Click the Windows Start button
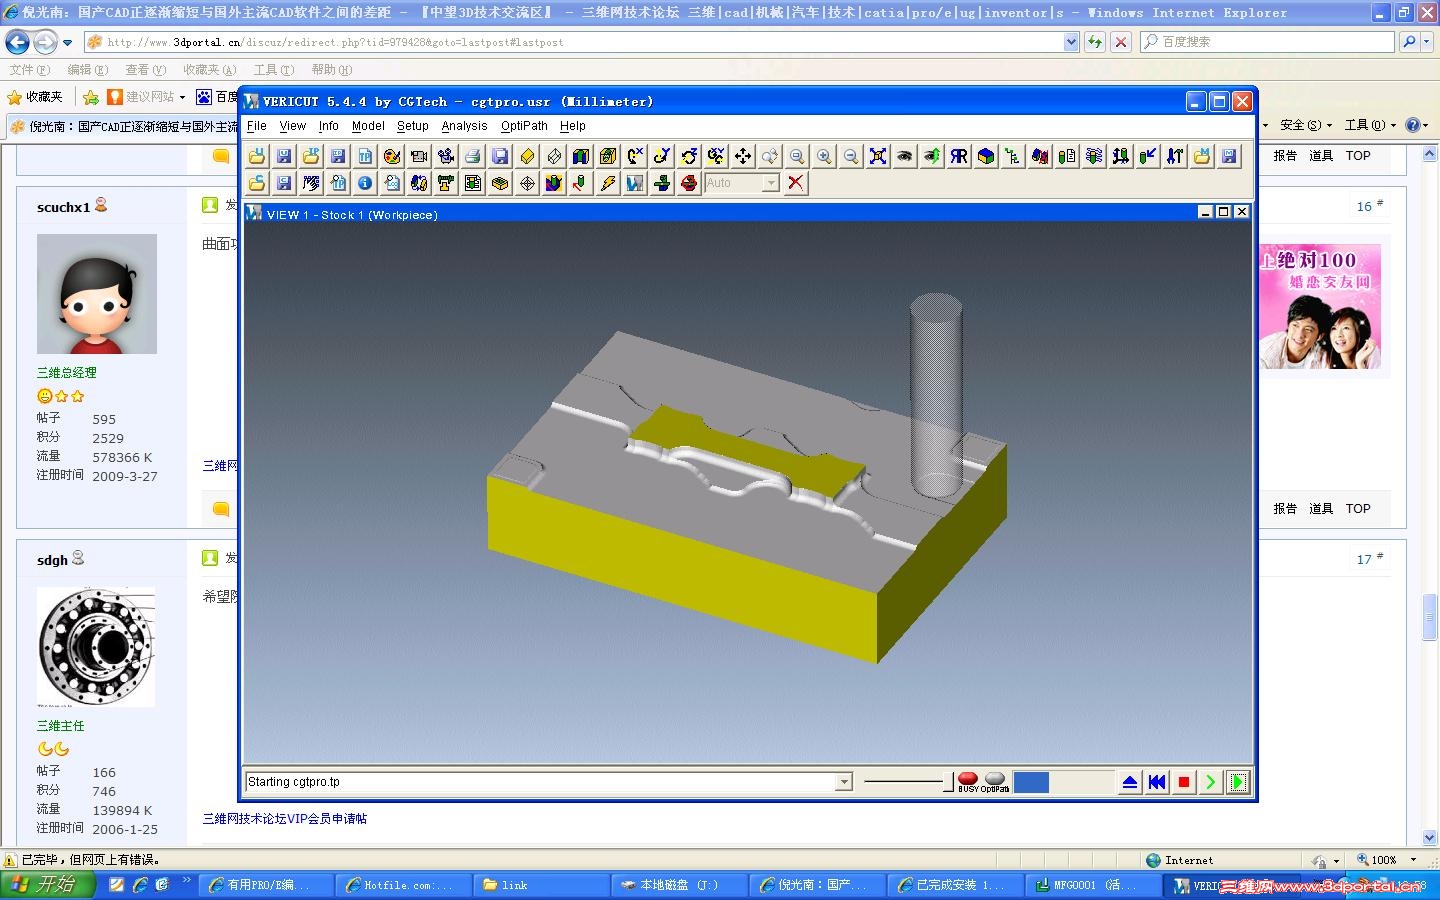 [x=48, y=885]
